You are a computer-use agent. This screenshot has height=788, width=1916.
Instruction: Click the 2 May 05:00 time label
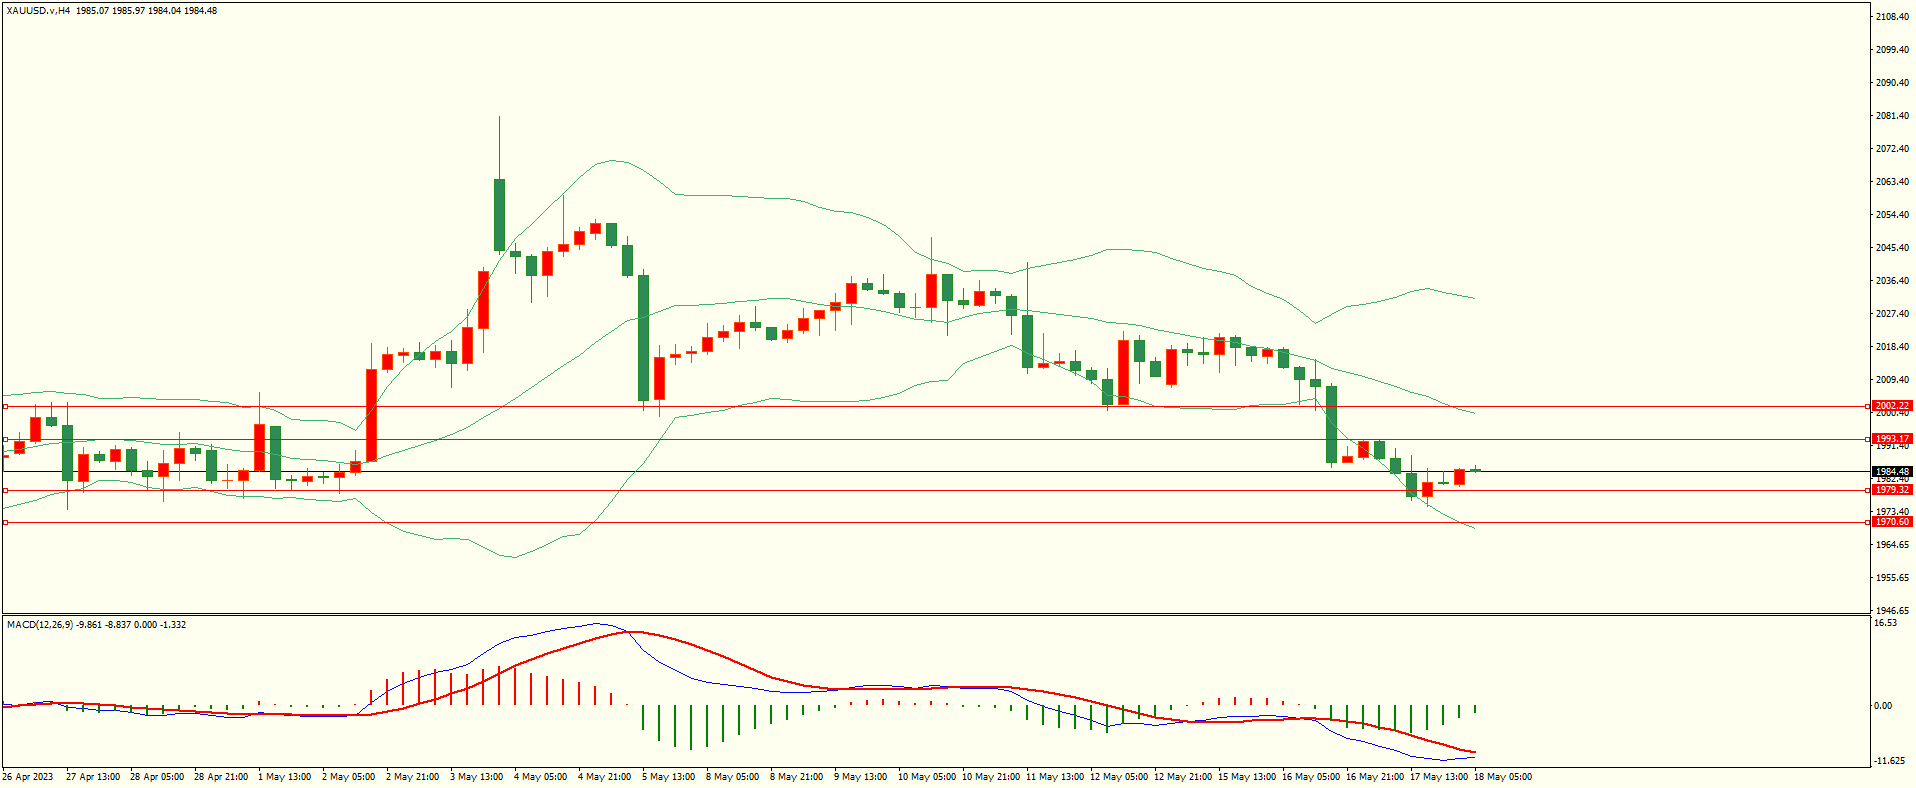[349, 777]
